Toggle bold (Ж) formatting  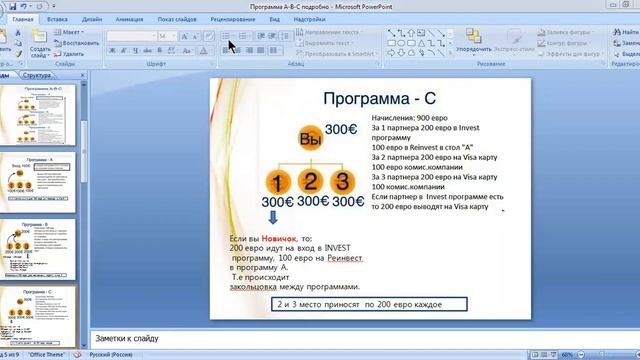[x=112, y=51]
